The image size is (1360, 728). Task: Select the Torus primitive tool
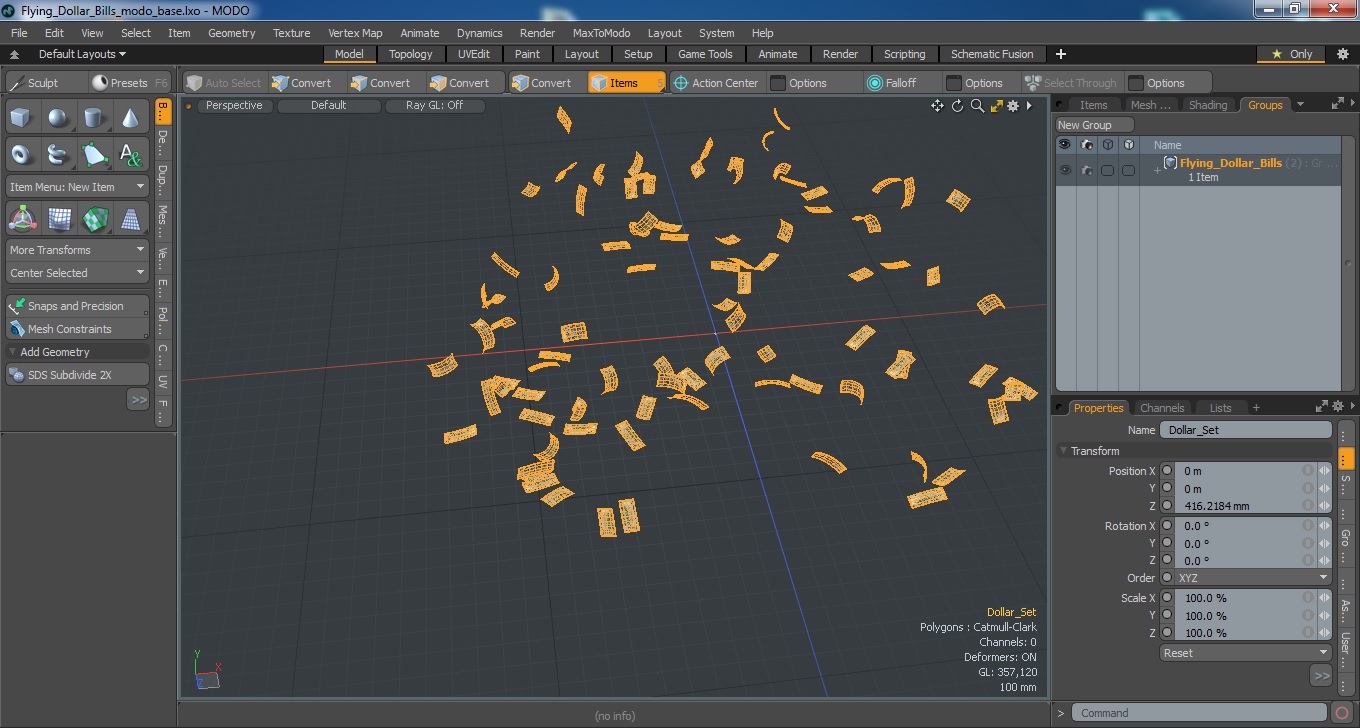21,154
